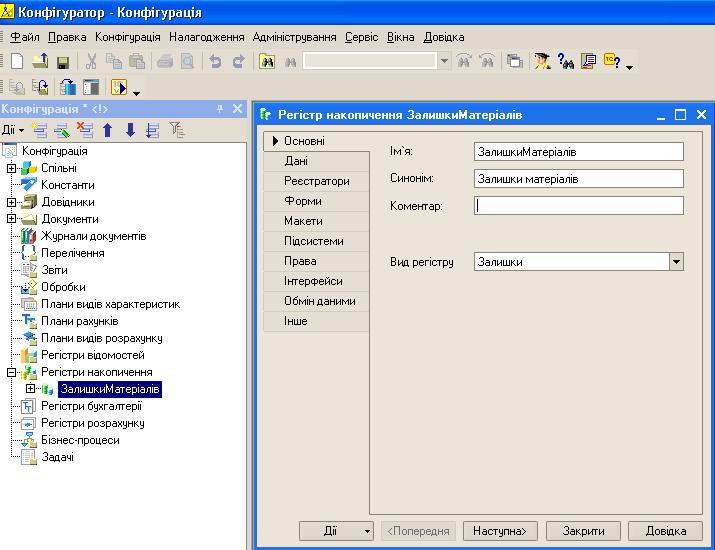Click the delete item red X icon
This screenshot has width=715, height=550.
coord(84,130)
